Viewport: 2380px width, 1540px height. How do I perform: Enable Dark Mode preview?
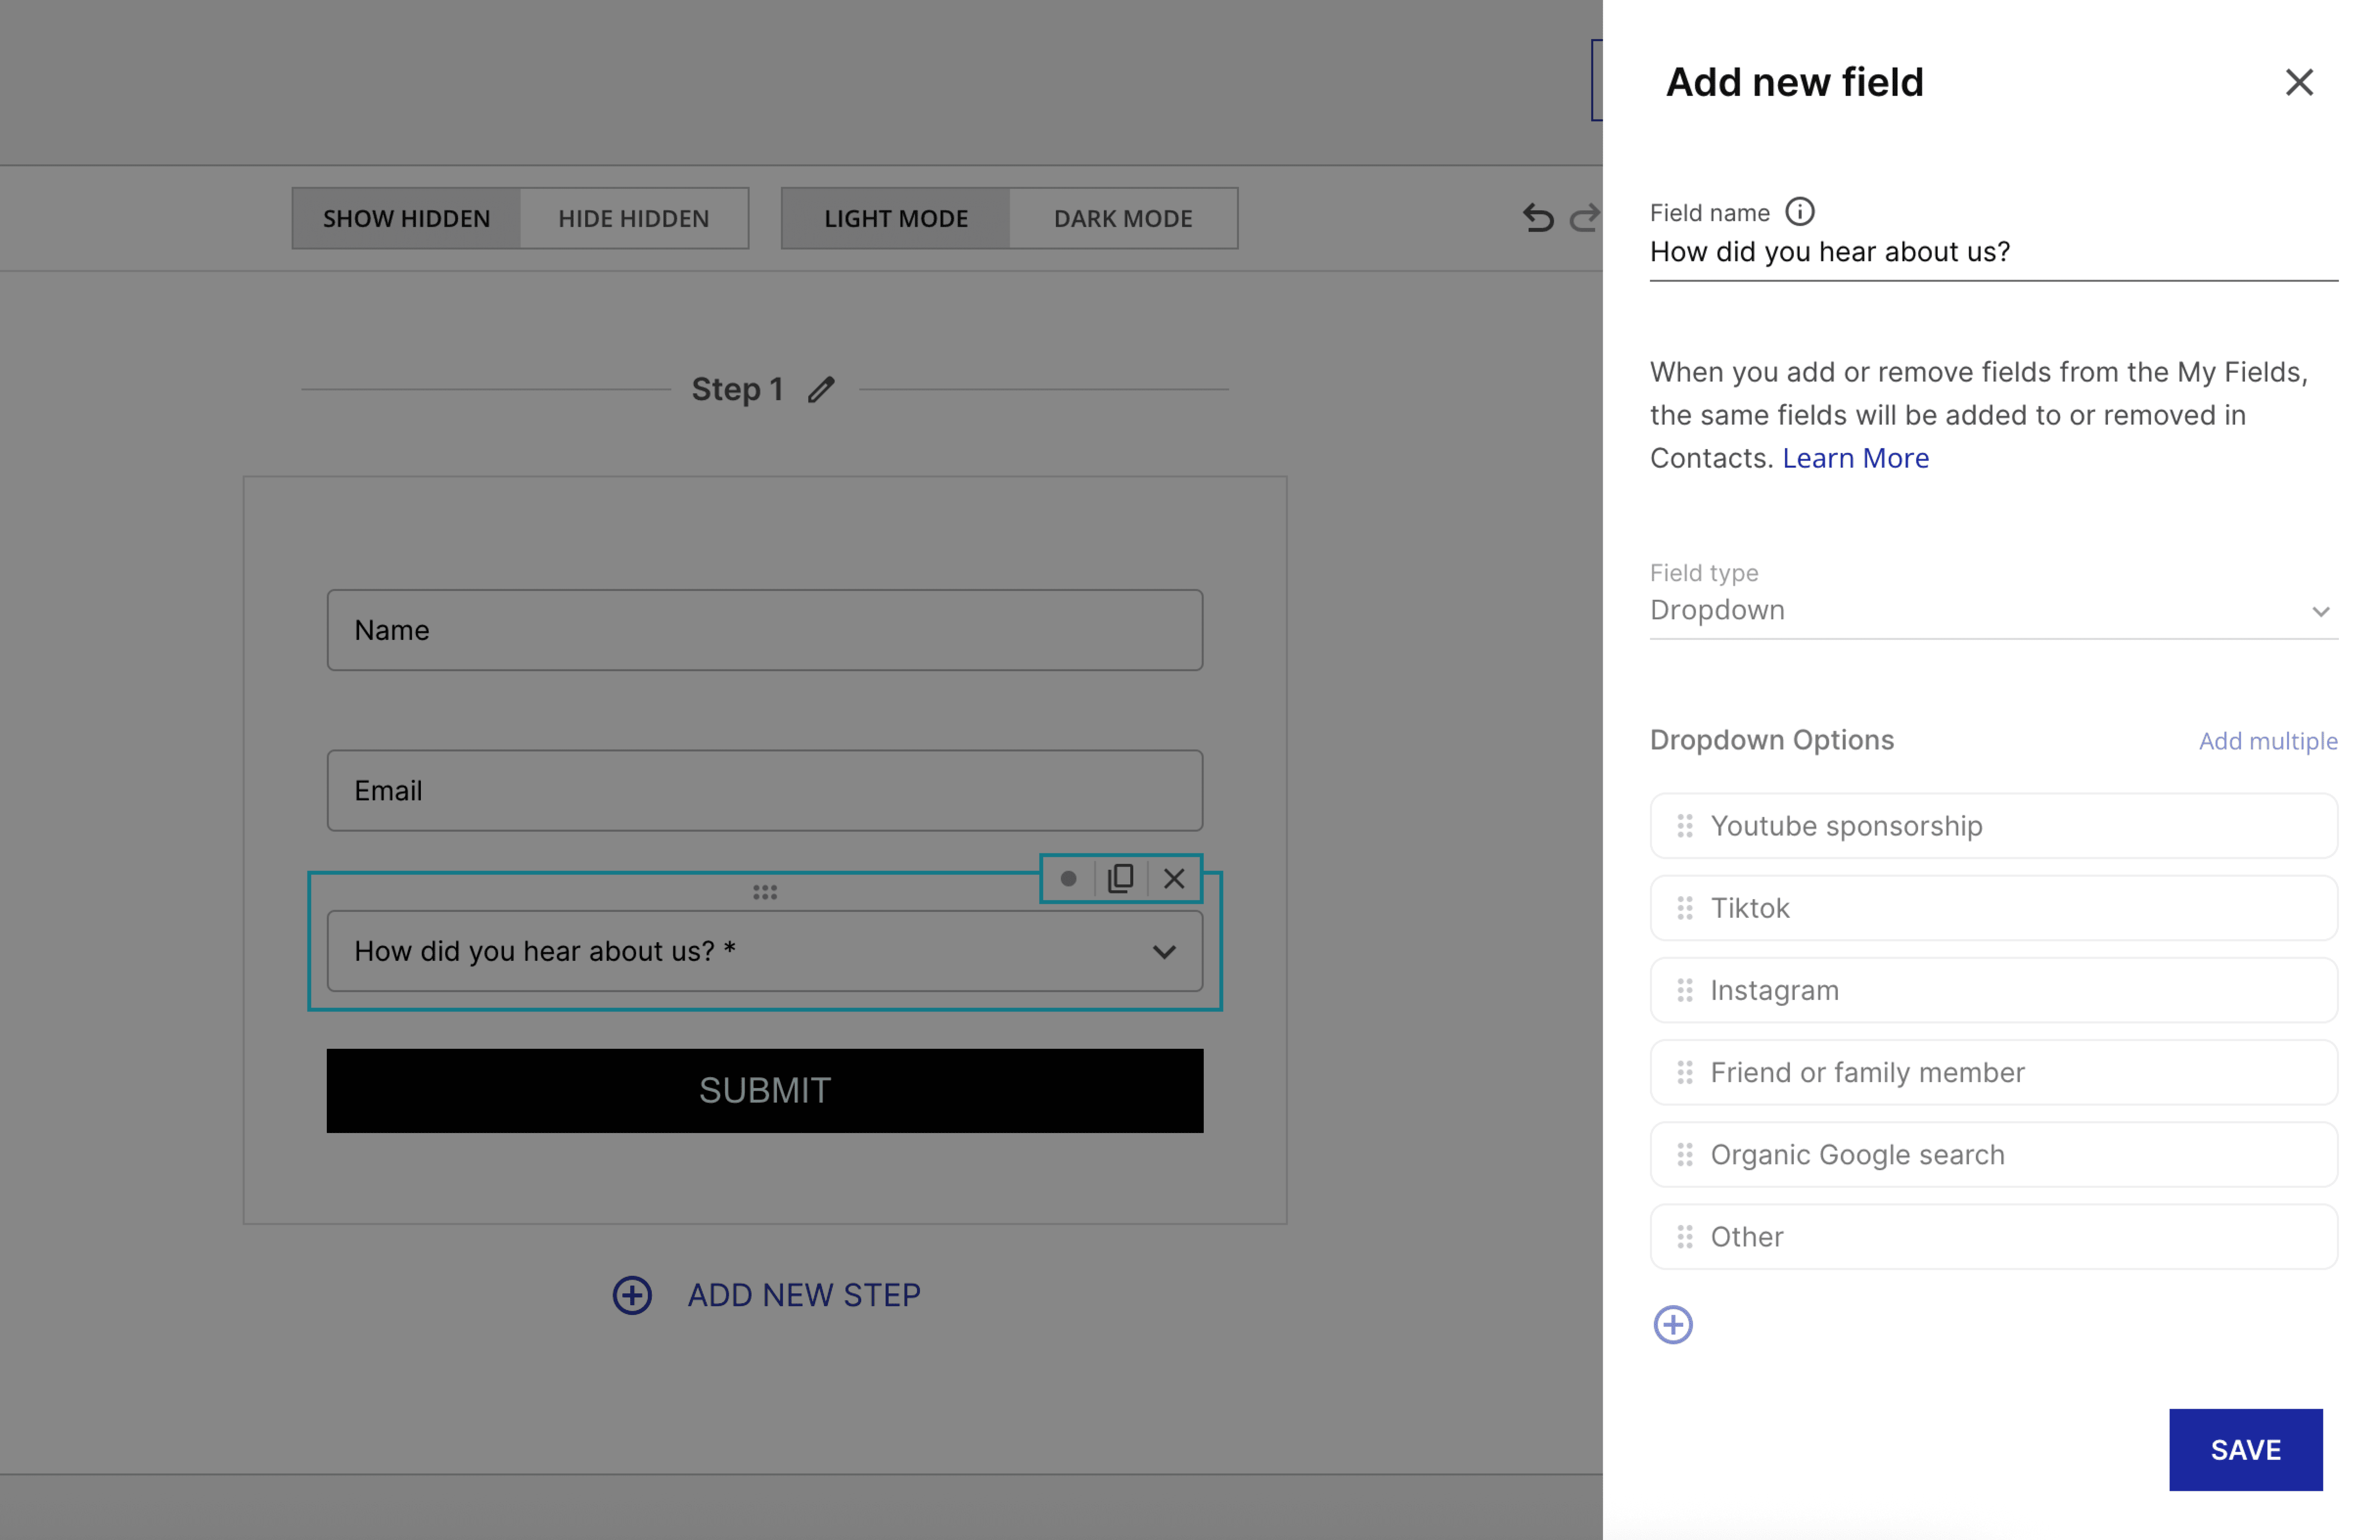(1122, 218)
